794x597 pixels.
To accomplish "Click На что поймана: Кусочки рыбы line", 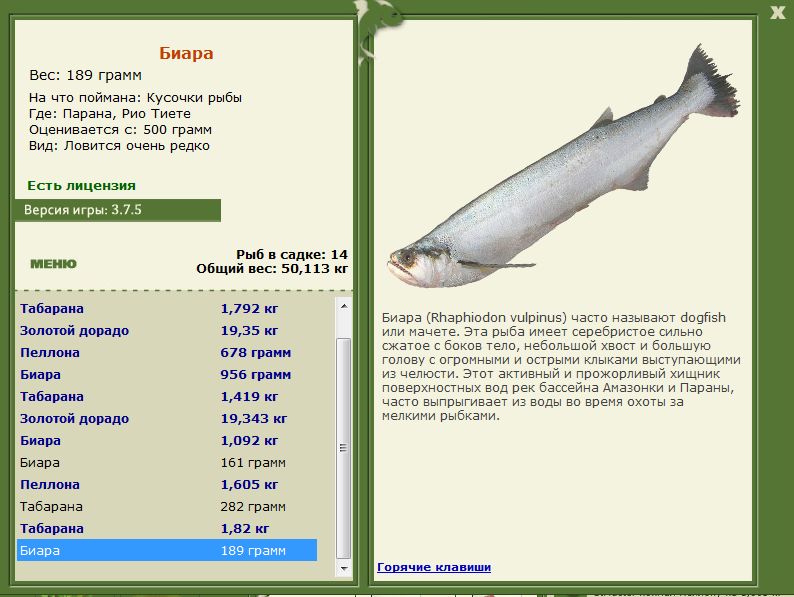I will tap(135, 98).
